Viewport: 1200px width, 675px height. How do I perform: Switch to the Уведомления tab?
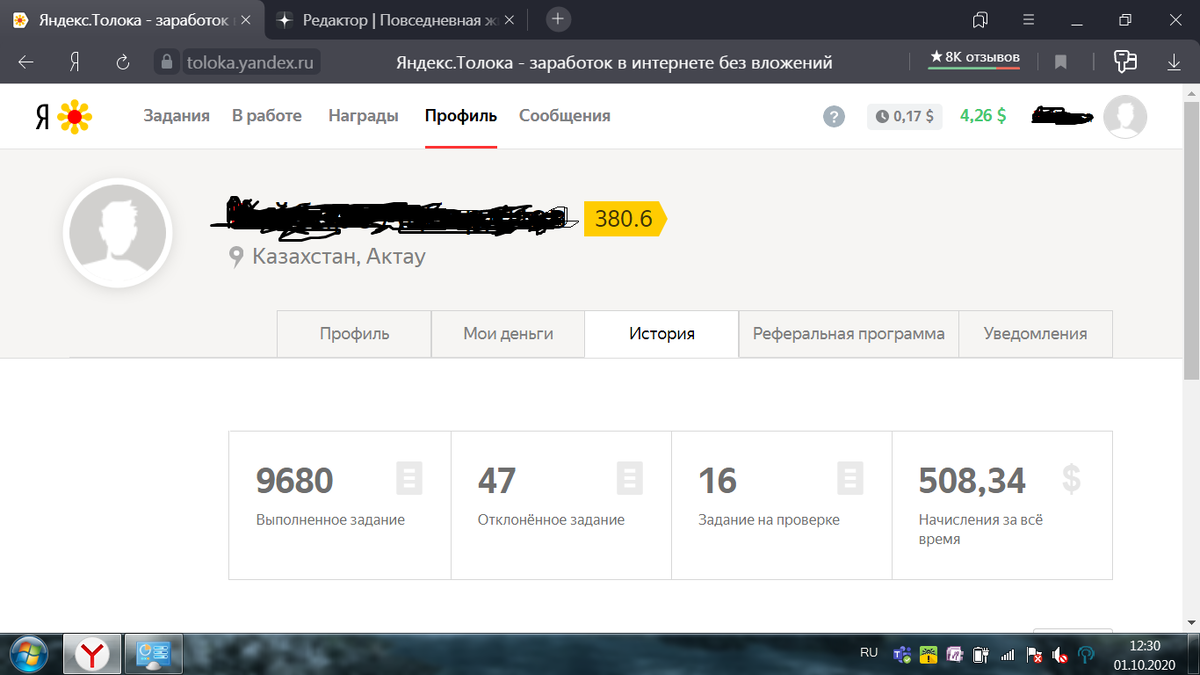click(x=1035, y=334)
